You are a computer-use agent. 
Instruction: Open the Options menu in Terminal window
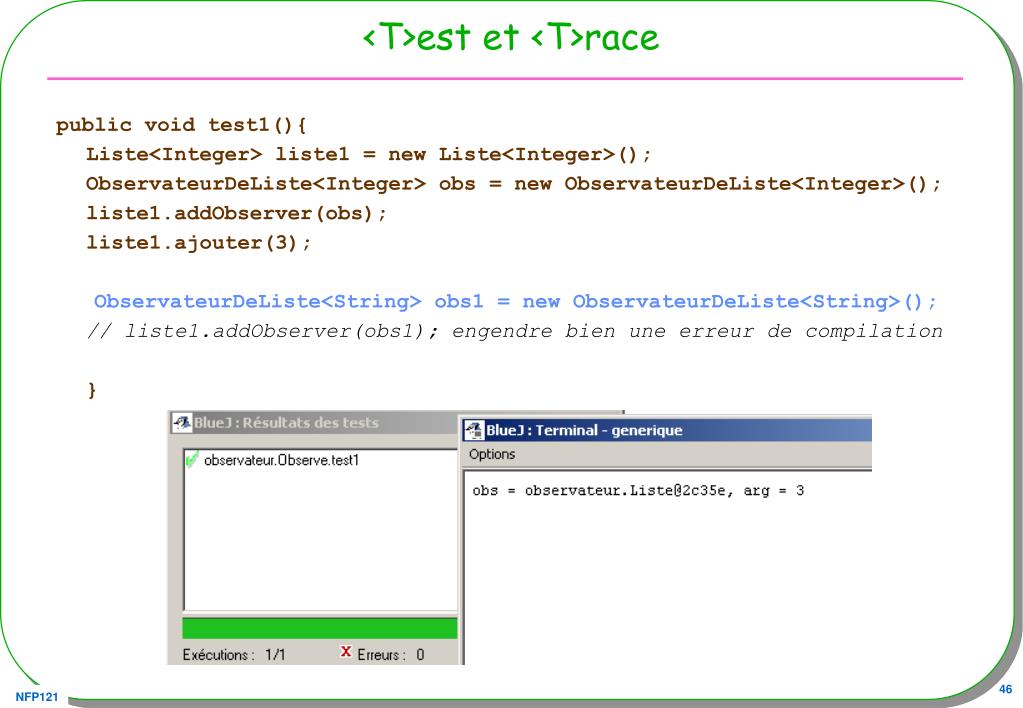pyautogui.click(x=492, y=454)
